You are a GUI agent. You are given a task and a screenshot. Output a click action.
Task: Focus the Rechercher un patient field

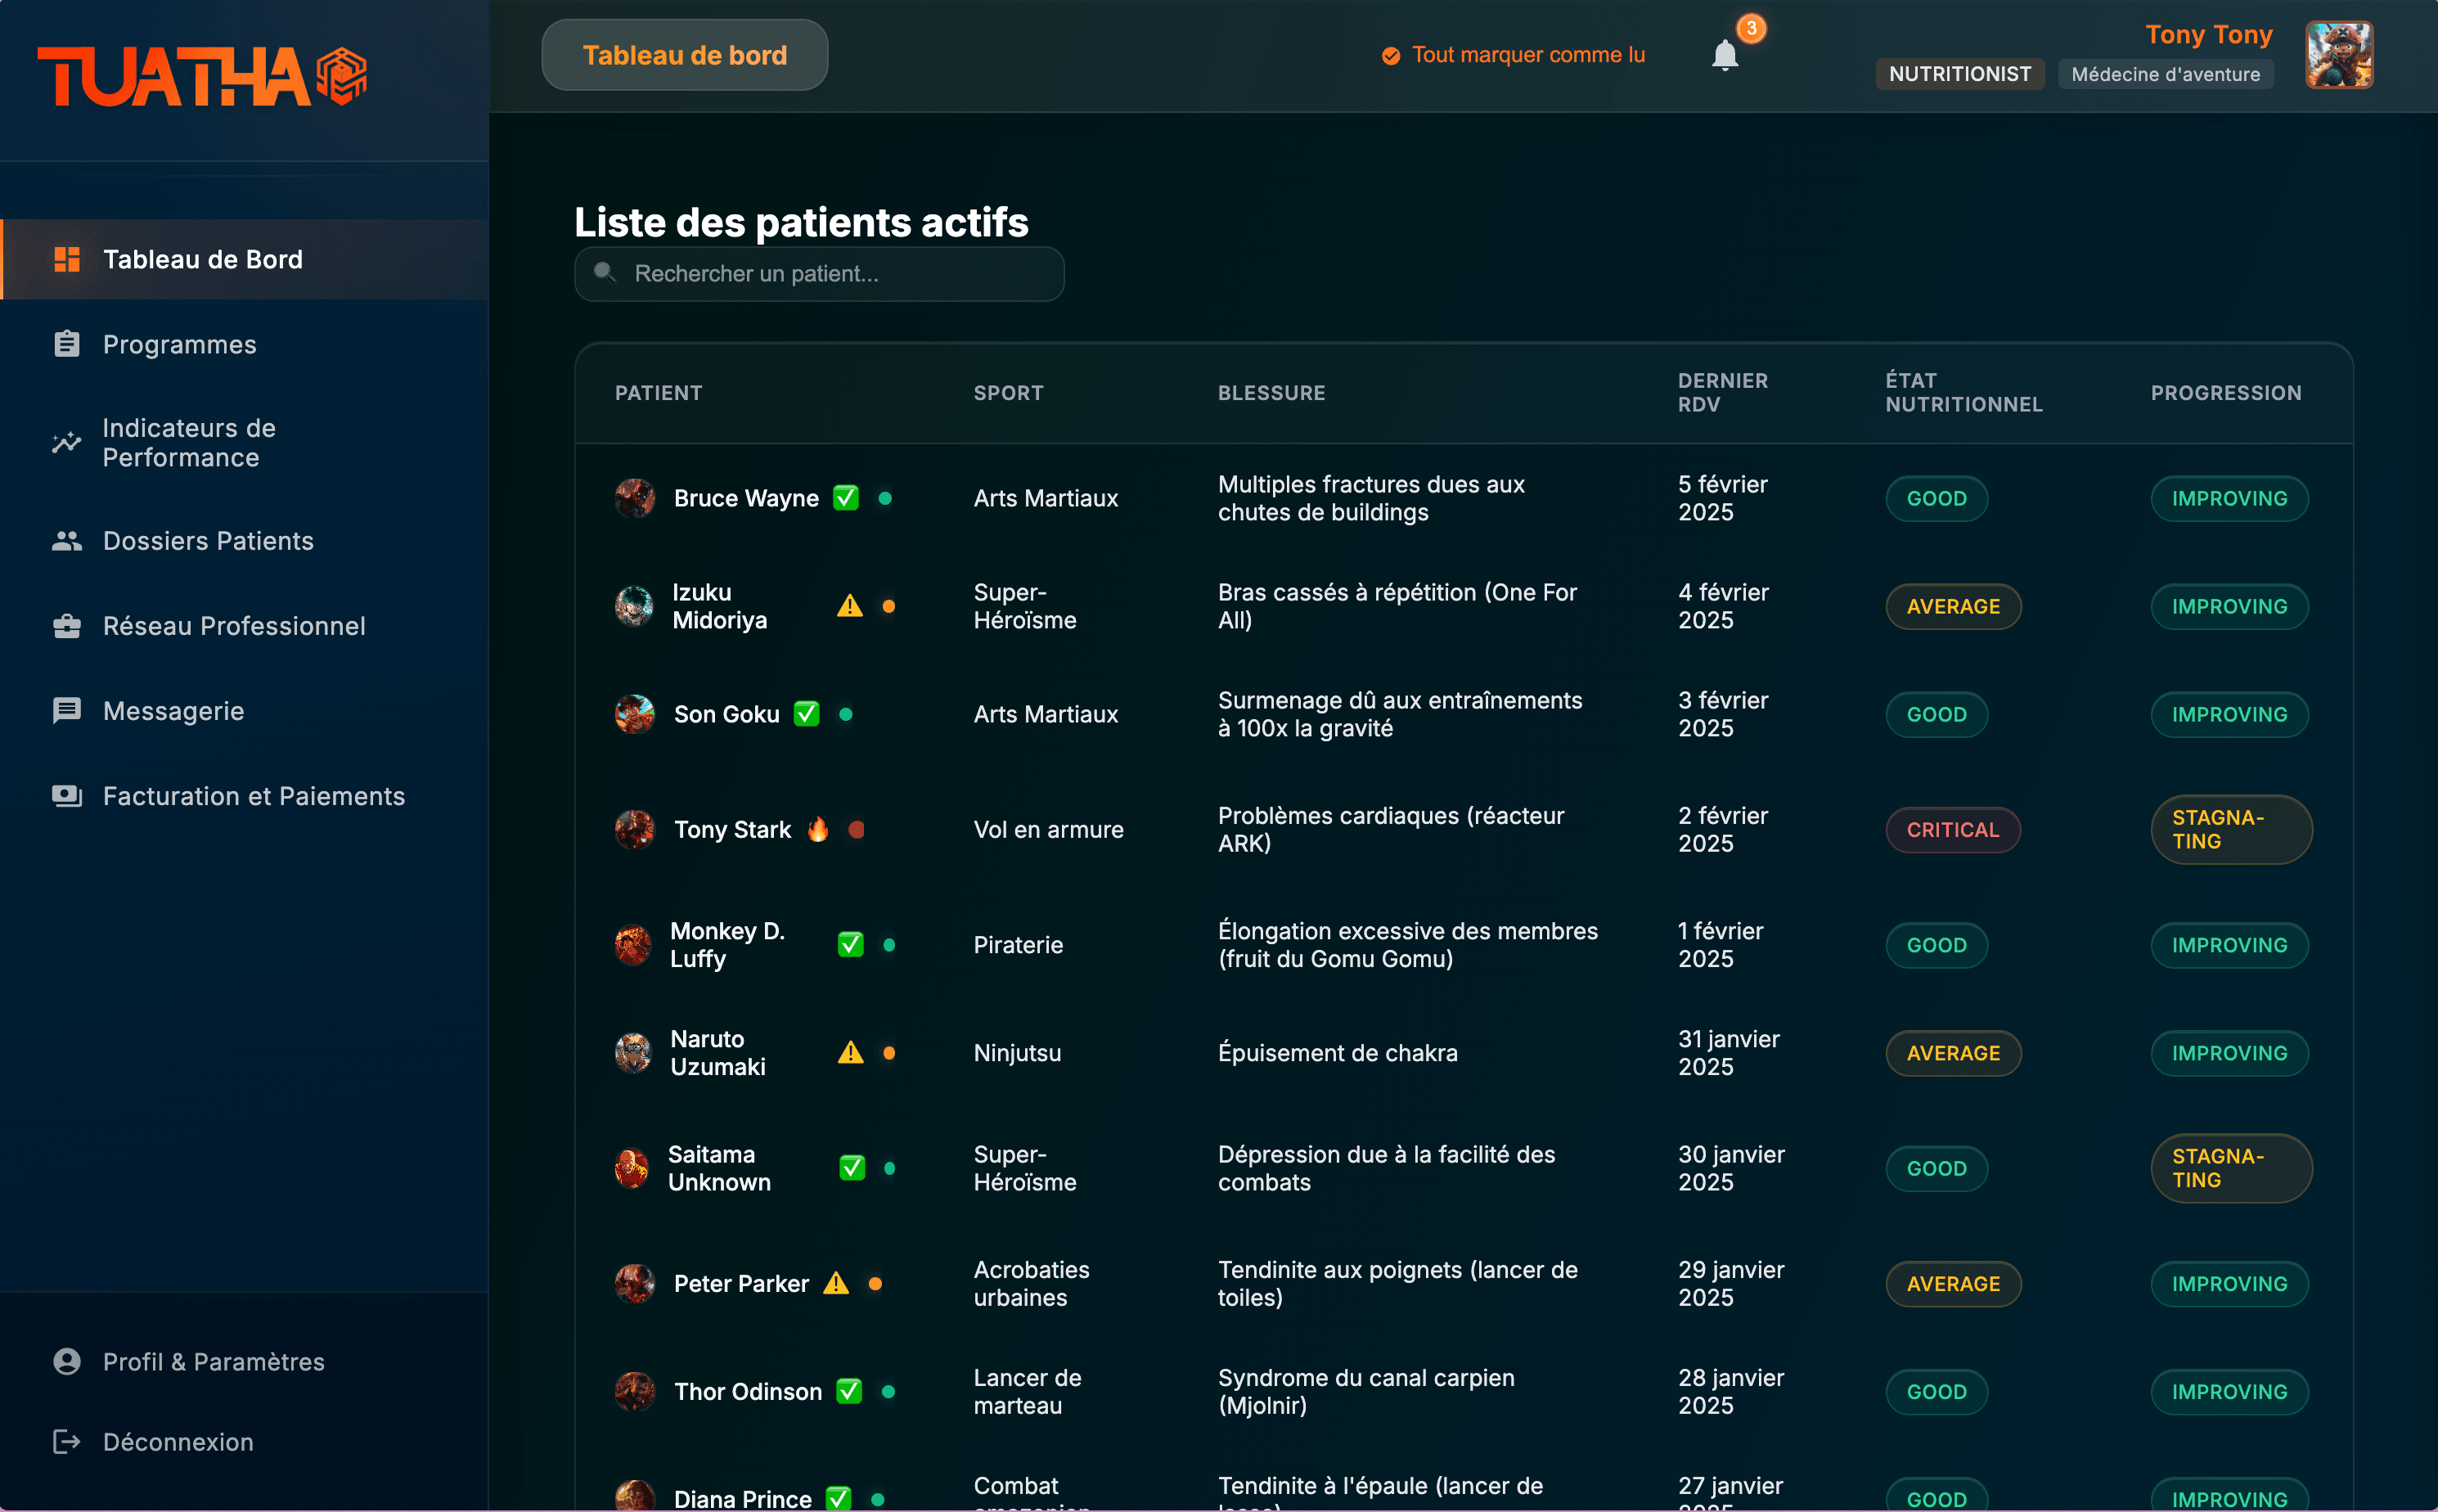819,273
